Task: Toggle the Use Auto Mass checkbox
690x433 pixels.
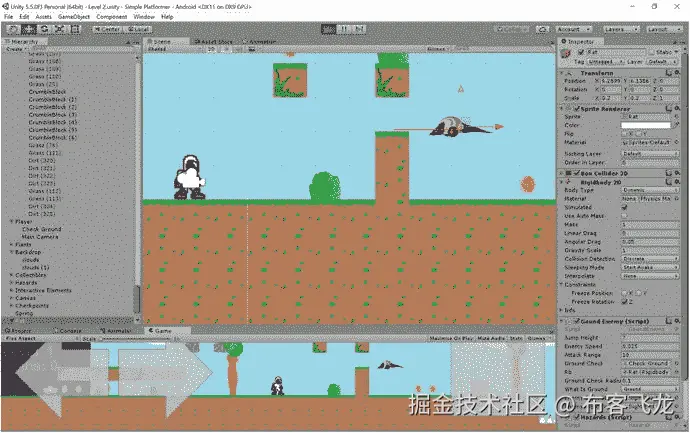Action: coord(624,216)
